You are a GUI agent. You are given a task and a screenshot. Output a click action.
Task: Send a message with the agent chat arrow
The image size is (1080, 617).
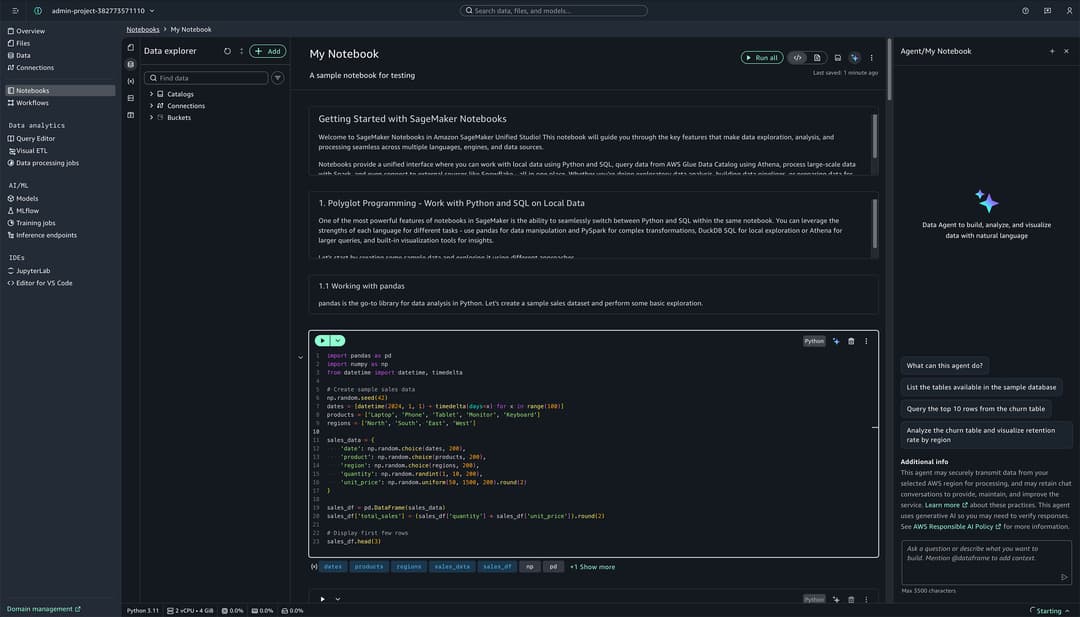pos(1064,577)
